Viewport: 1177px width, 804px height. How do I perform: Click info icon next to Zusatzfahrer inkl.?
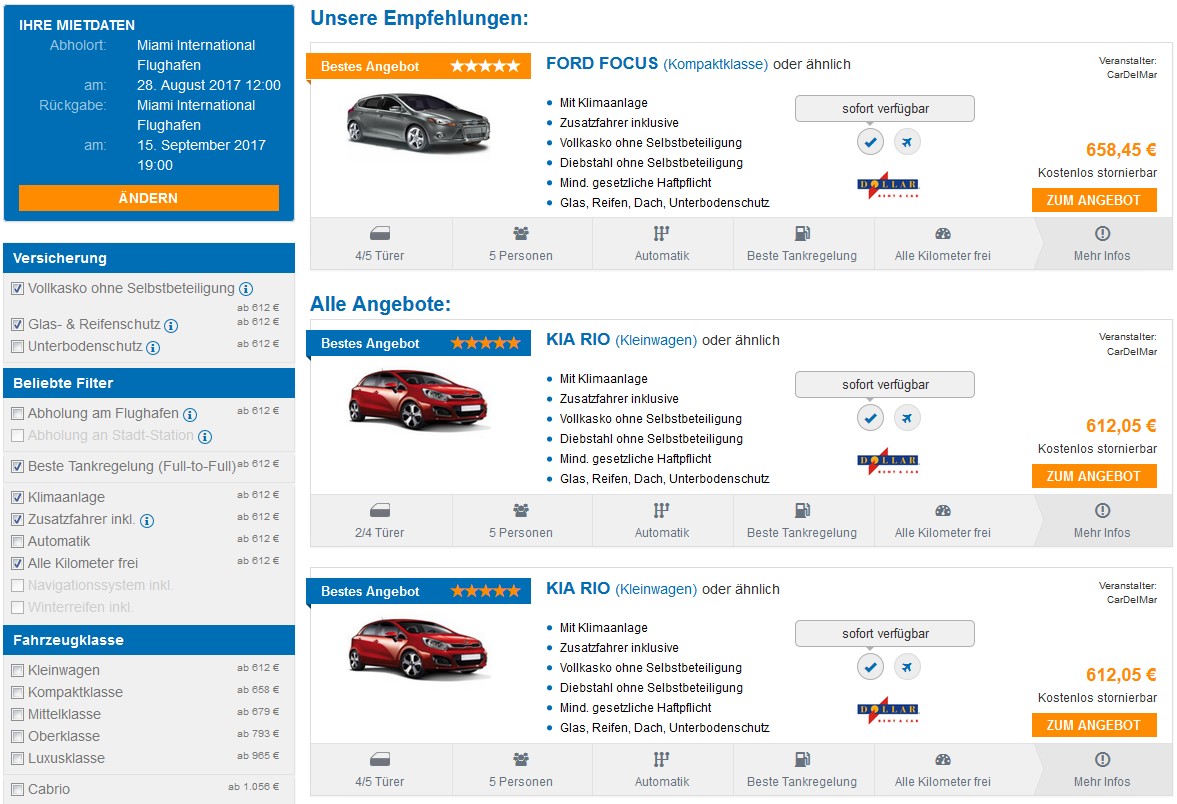point(147,521)
